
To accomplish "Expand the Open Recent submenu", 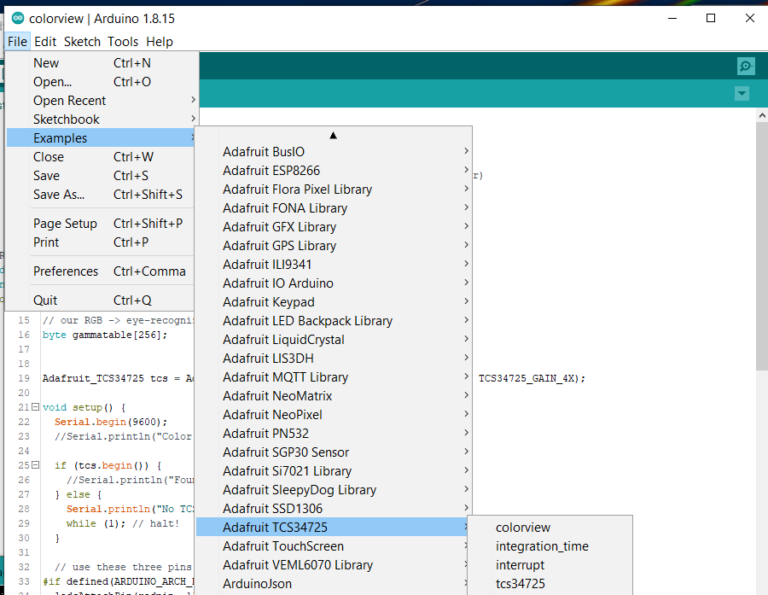I will [102, 100].
